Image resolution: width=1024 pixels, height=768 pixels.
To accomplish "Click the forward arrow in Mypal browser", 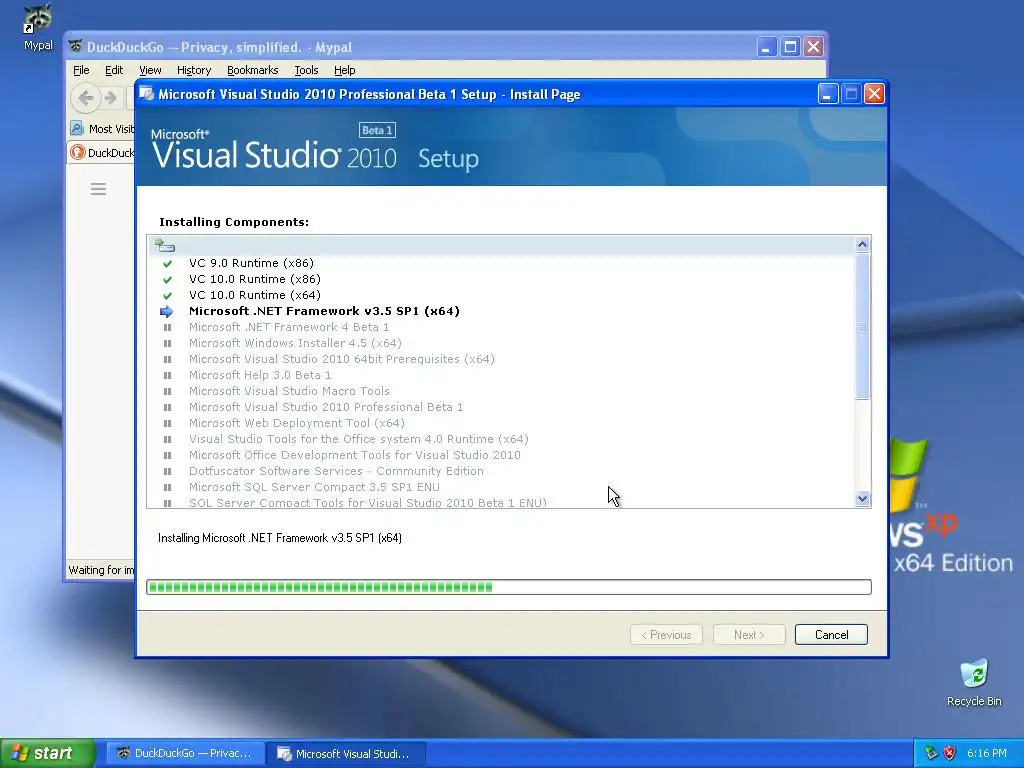I will coord(111,98).
